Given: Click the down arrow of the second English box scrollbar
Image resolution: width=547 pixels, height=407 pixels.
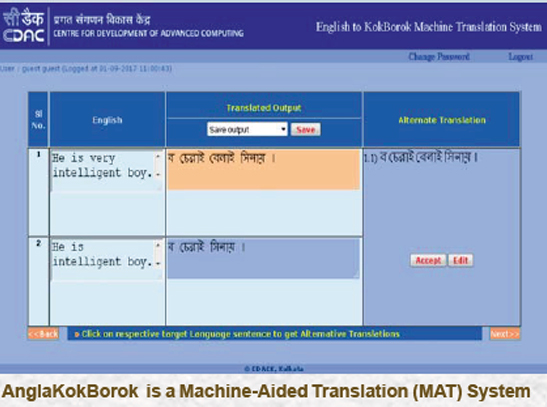Looking at the screenshot, I should [158, 263].
